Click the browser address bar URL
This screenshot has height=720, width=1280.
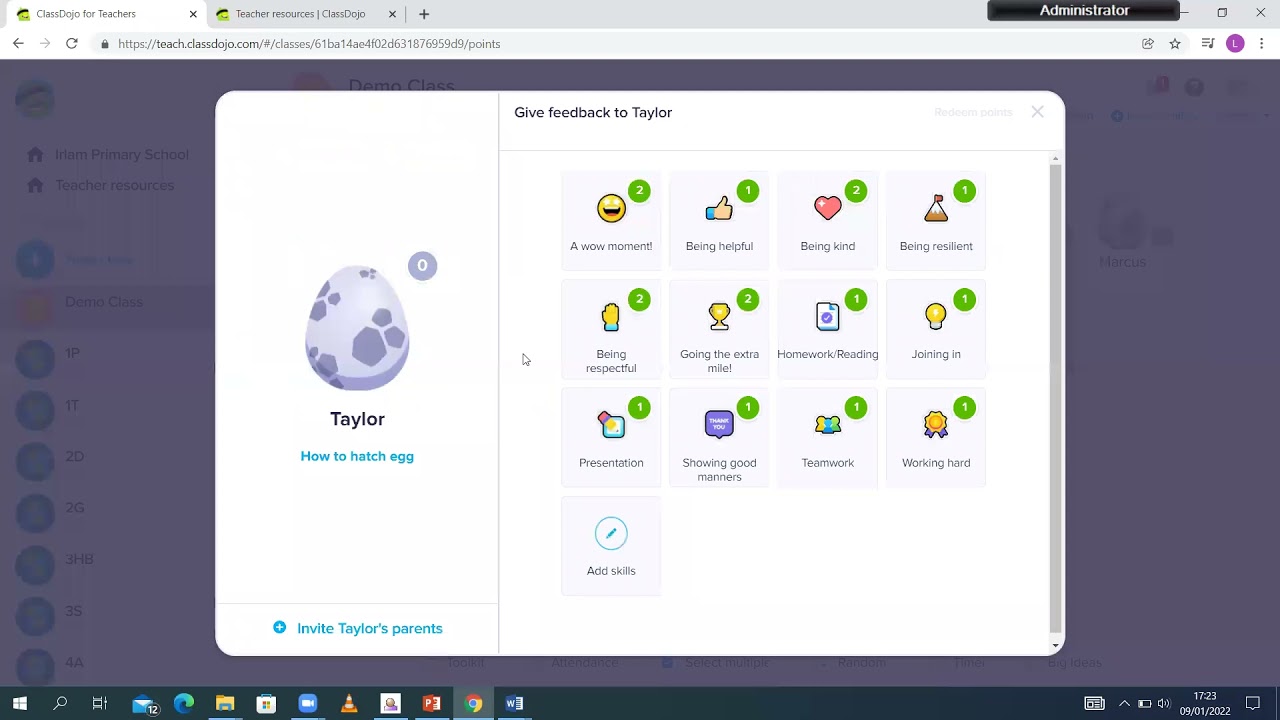click(x=309, y=44)
